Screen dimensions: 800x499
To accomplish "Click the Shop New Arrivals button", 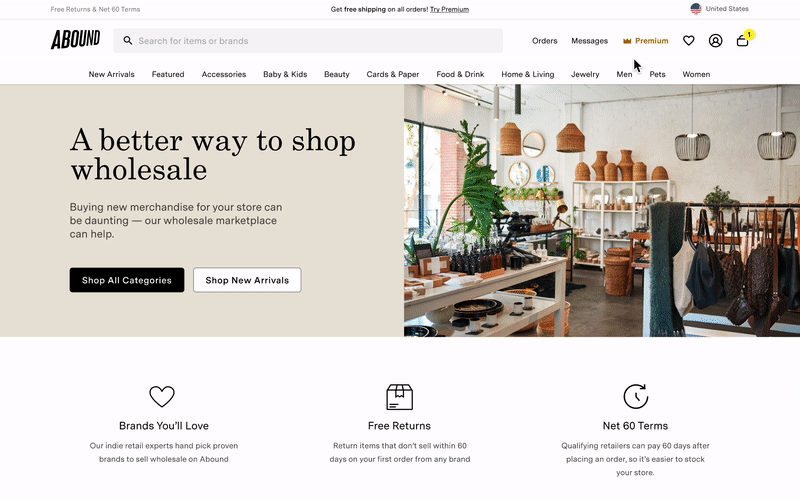I will point(247,280).
